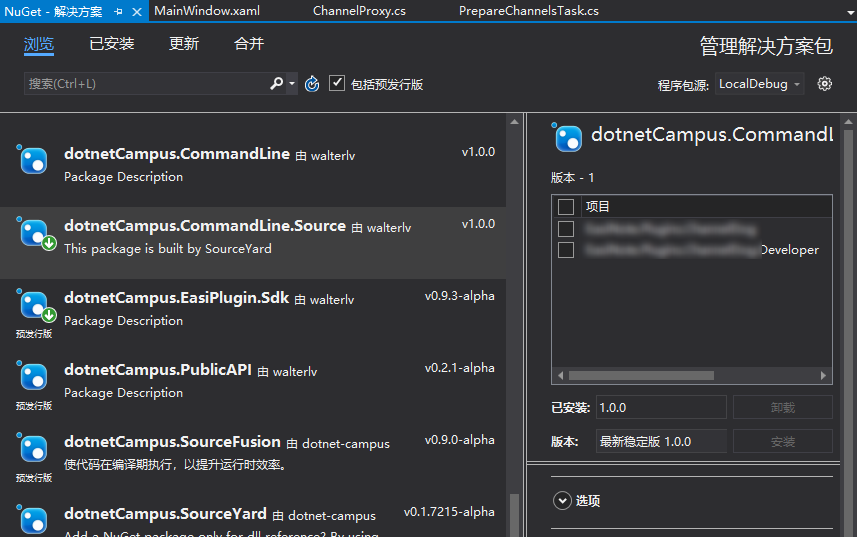Open PrepareChannelsTask.cs document tab
The image size is (857, 537).
[x=529, y=11]
